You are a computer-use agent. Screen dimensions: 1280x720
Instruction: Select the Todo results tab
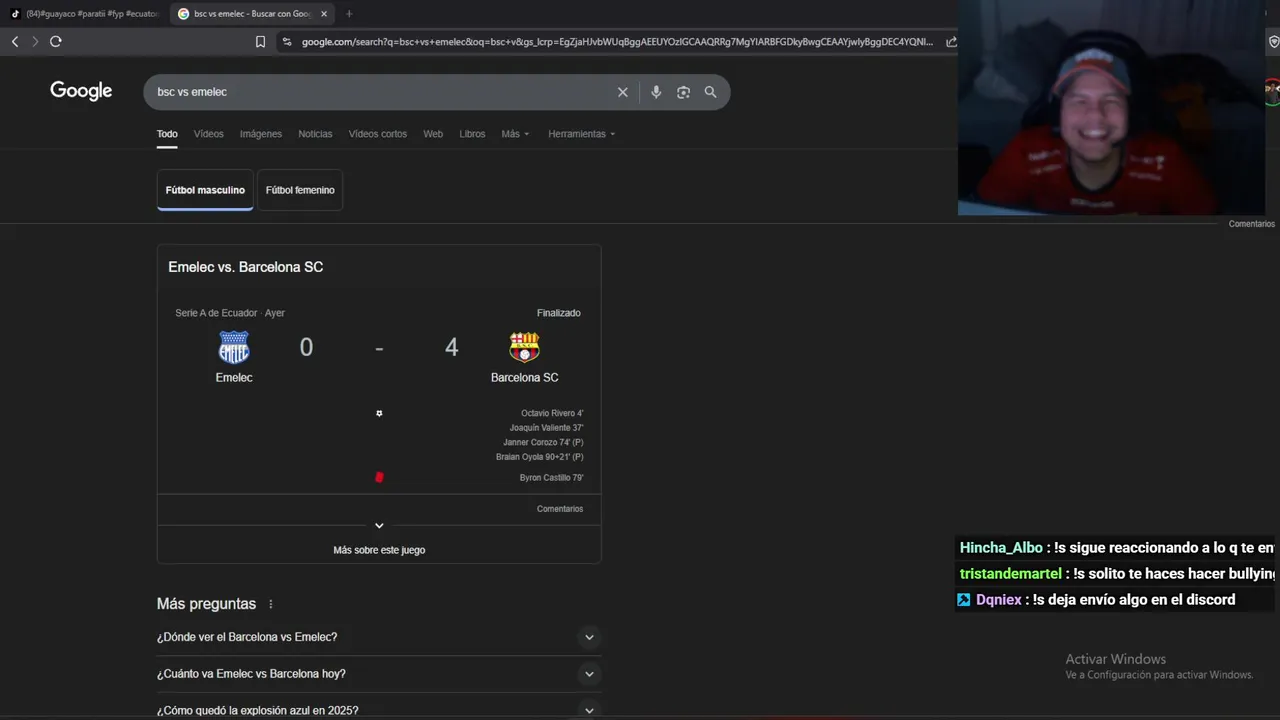point(167,134)
